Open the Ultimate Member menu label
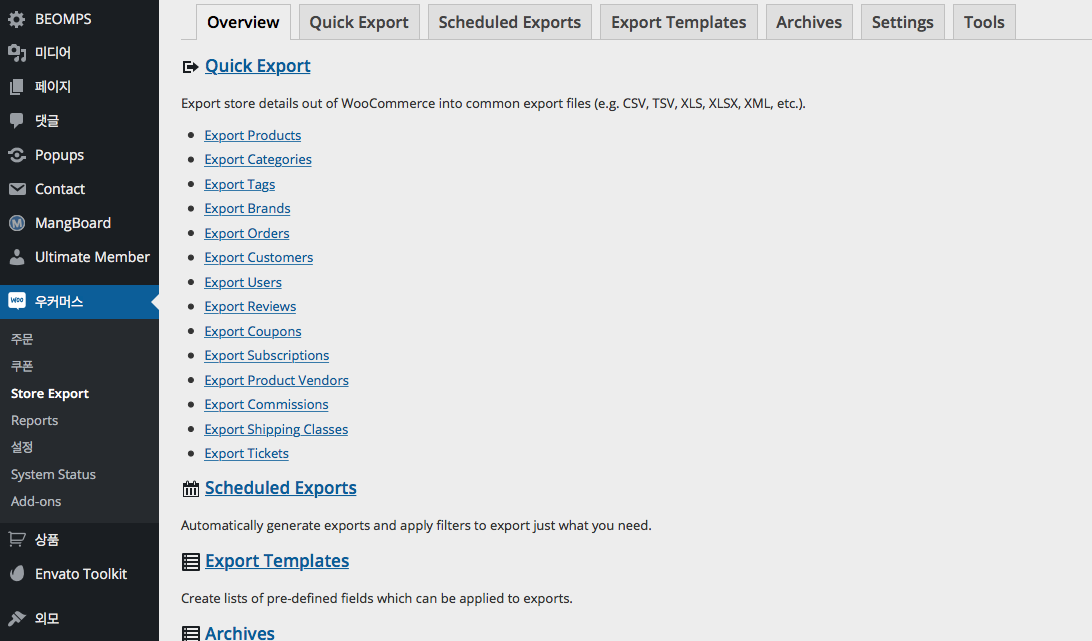 pos(93,257)
